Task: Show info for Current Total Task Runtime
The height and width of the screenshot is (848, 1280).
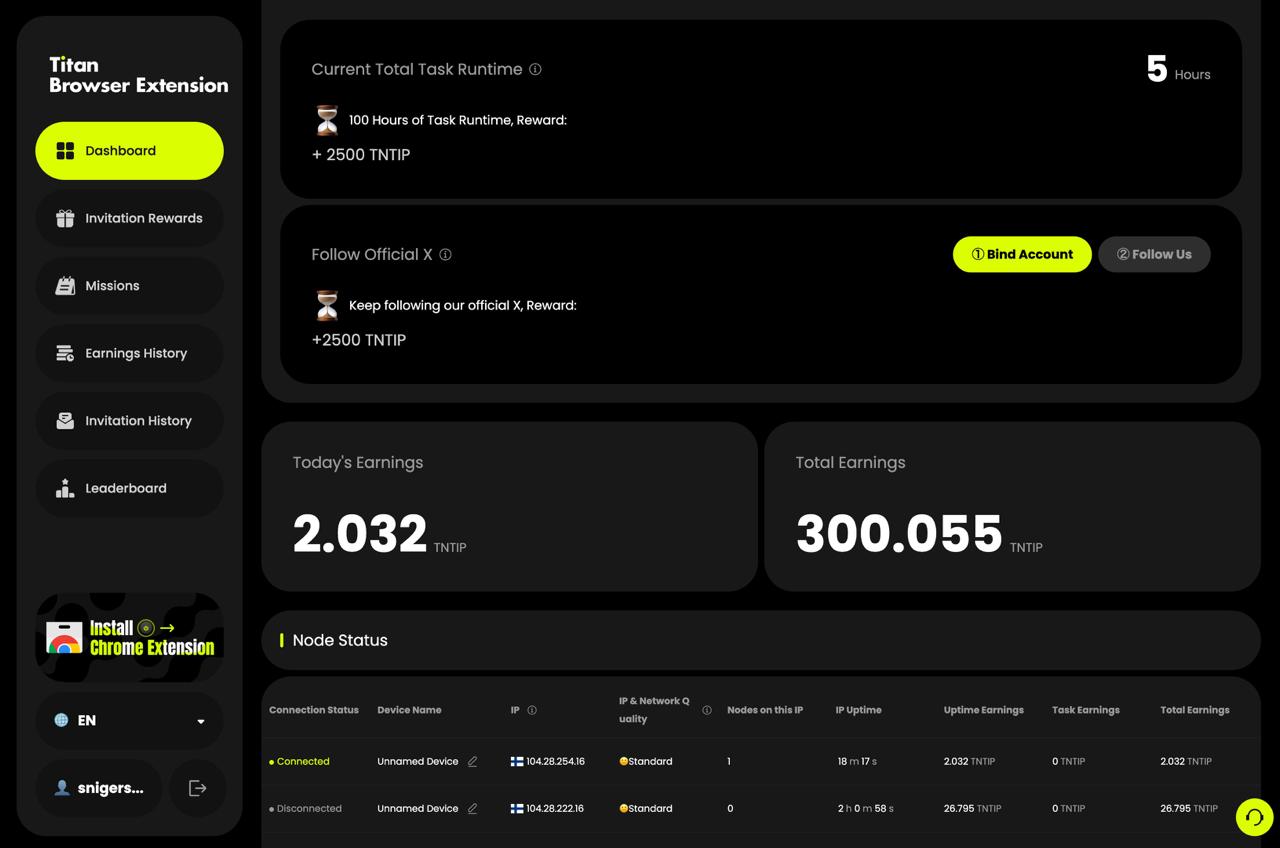Action: pyautogui.click(x=535, y=69)
